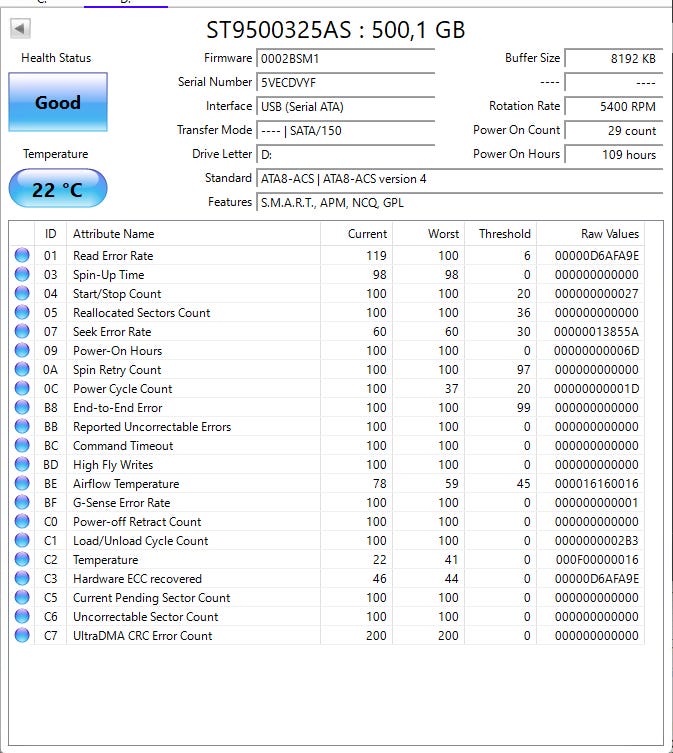Click the status orb for High Fly Writes
673x753 pixels.
coord(22,464)
